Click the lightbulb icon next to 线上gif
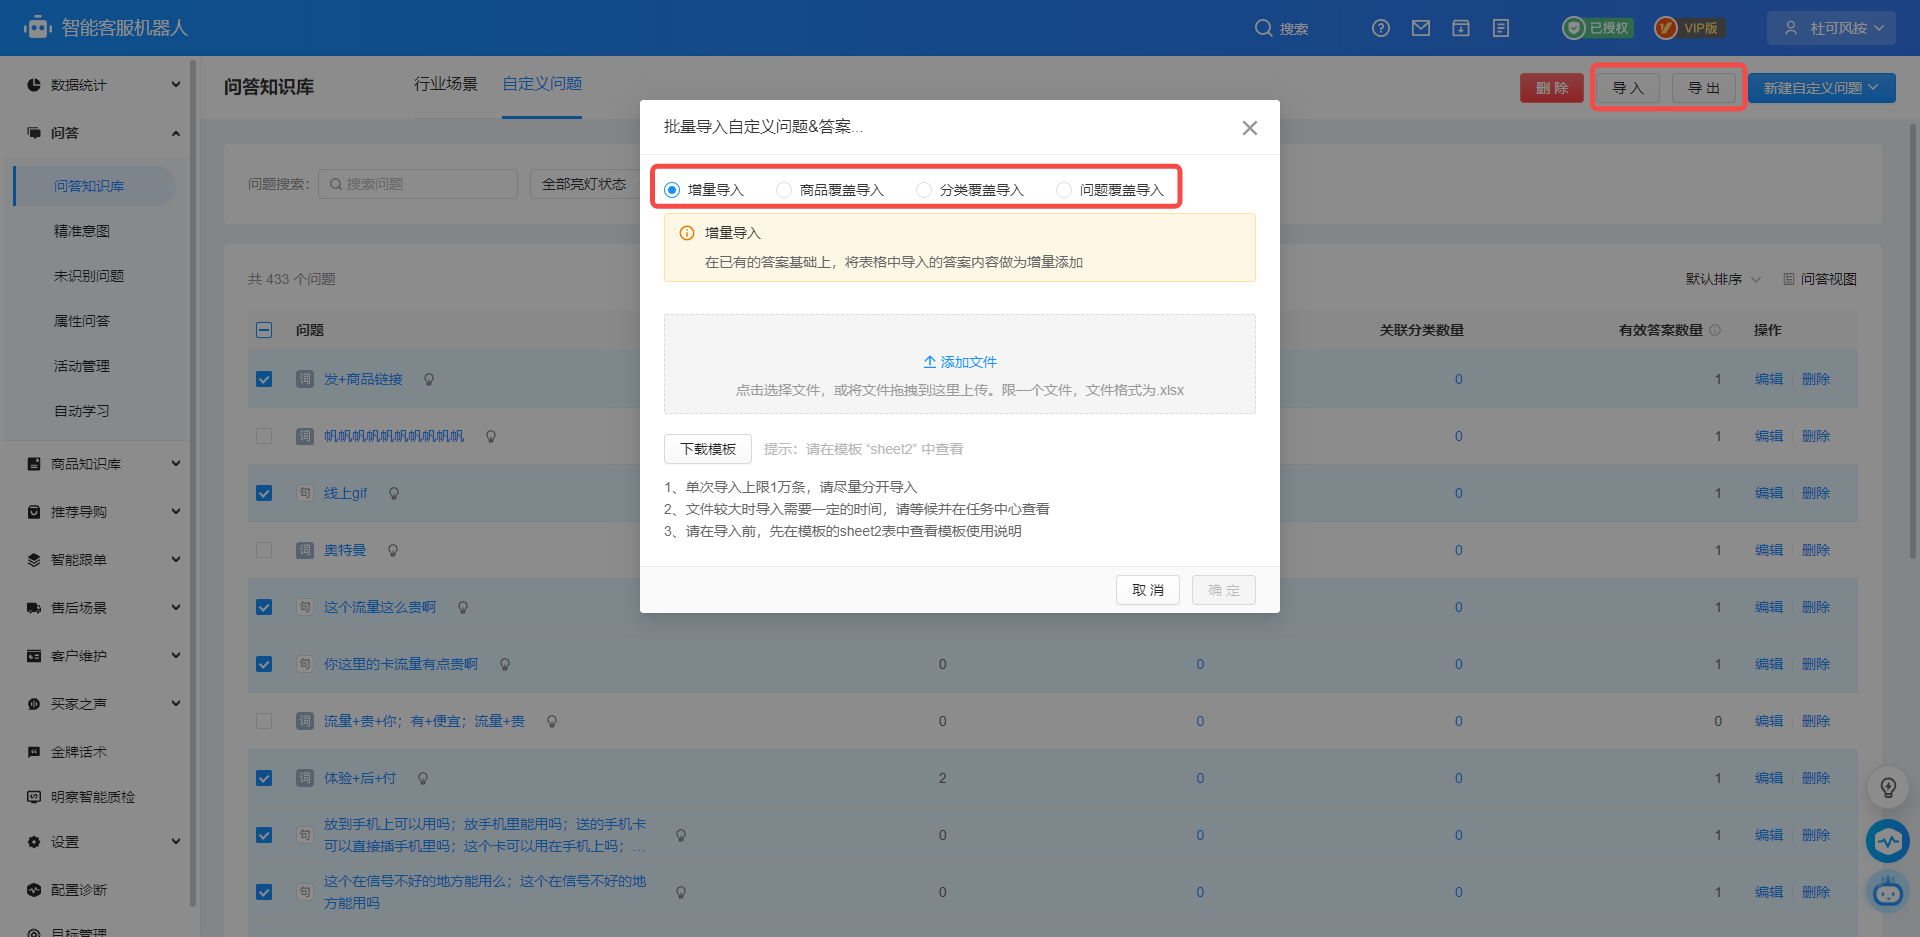The height and width of the screenshot is (937, 1920). pyautogui.click(x=394, y=493)
